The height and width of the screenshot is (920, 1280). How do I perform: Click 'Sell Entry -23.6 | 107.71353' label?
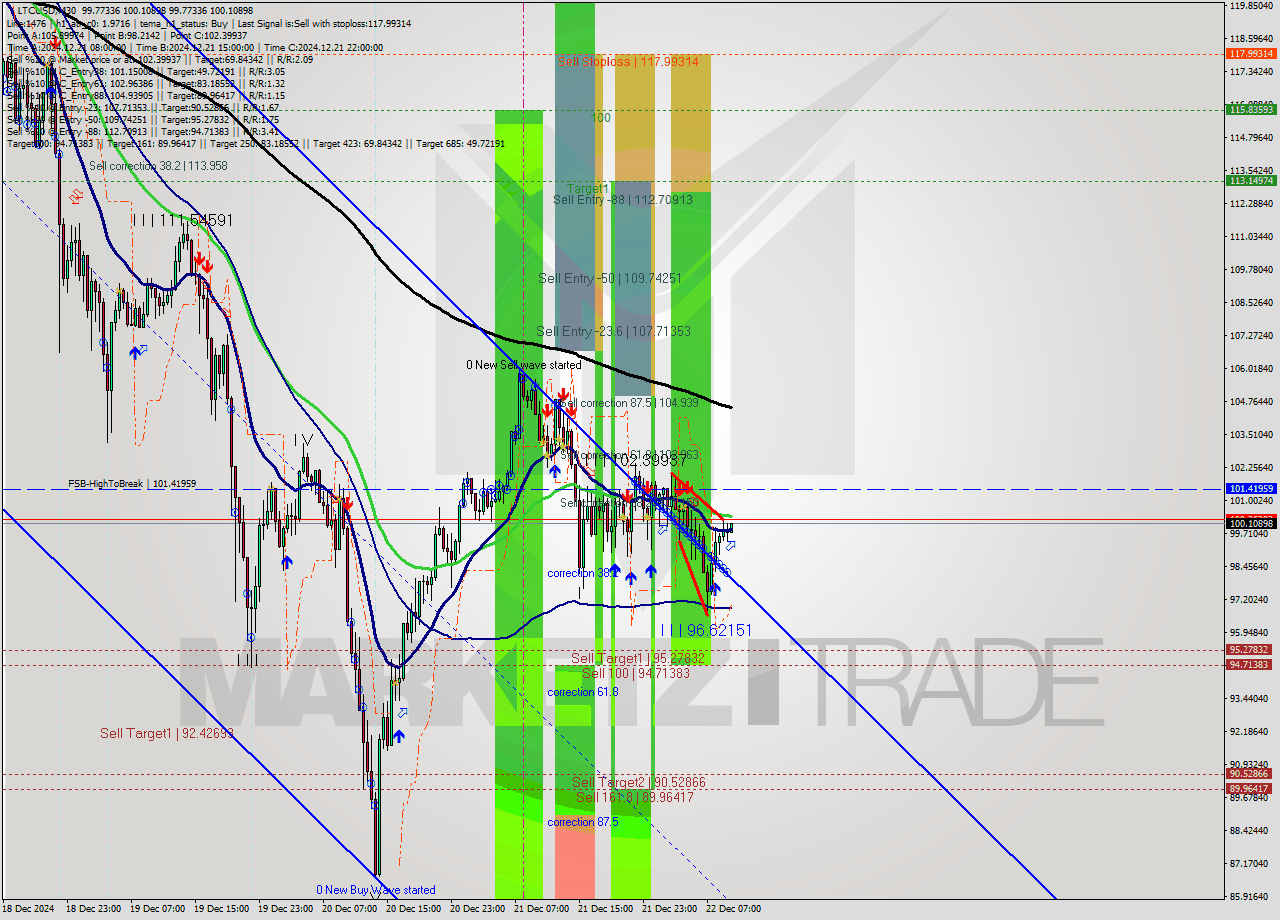coord(613,331)
